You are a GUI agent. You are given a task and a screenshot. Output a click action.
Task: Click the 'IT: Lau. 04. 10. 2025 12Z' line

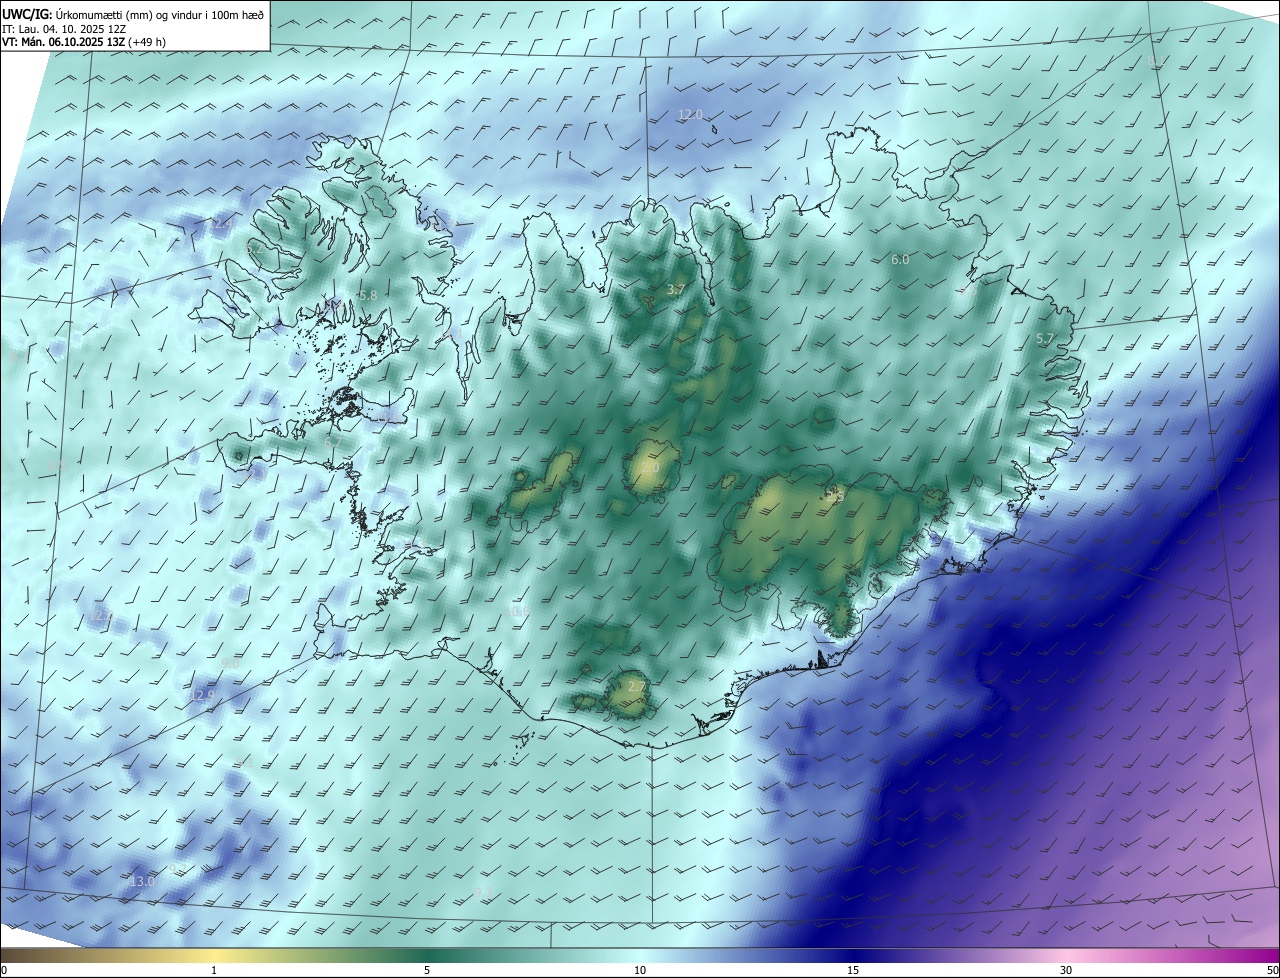pos(64,29)
